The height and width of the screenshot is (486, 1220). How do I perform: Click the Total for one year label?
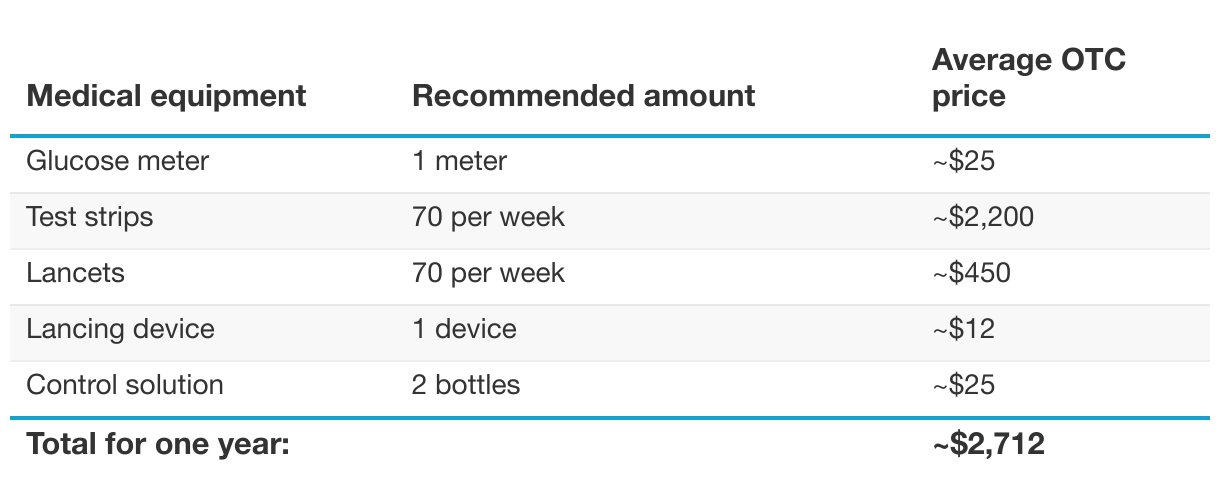coord(158,444)
